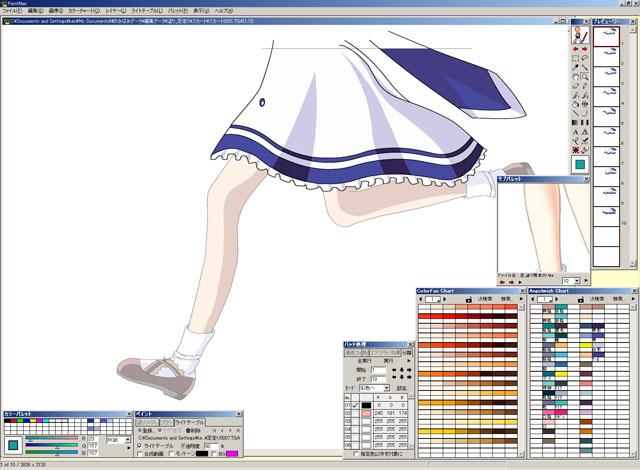Click the lock icon in ColorFan Chart
Viewport: 640px width, 470px height.
[x=469, y=299]
